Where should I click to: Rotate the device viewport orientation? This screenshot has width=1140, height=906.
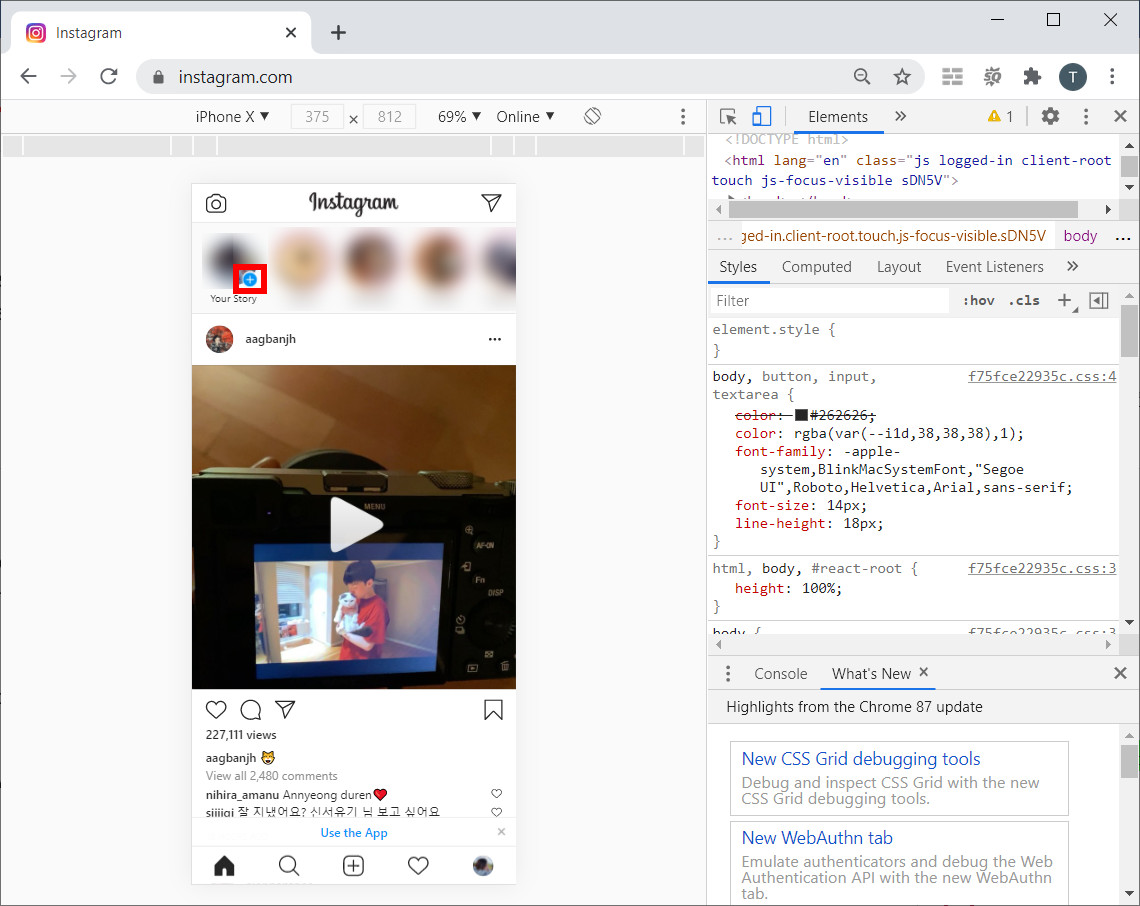pos(593,116)
